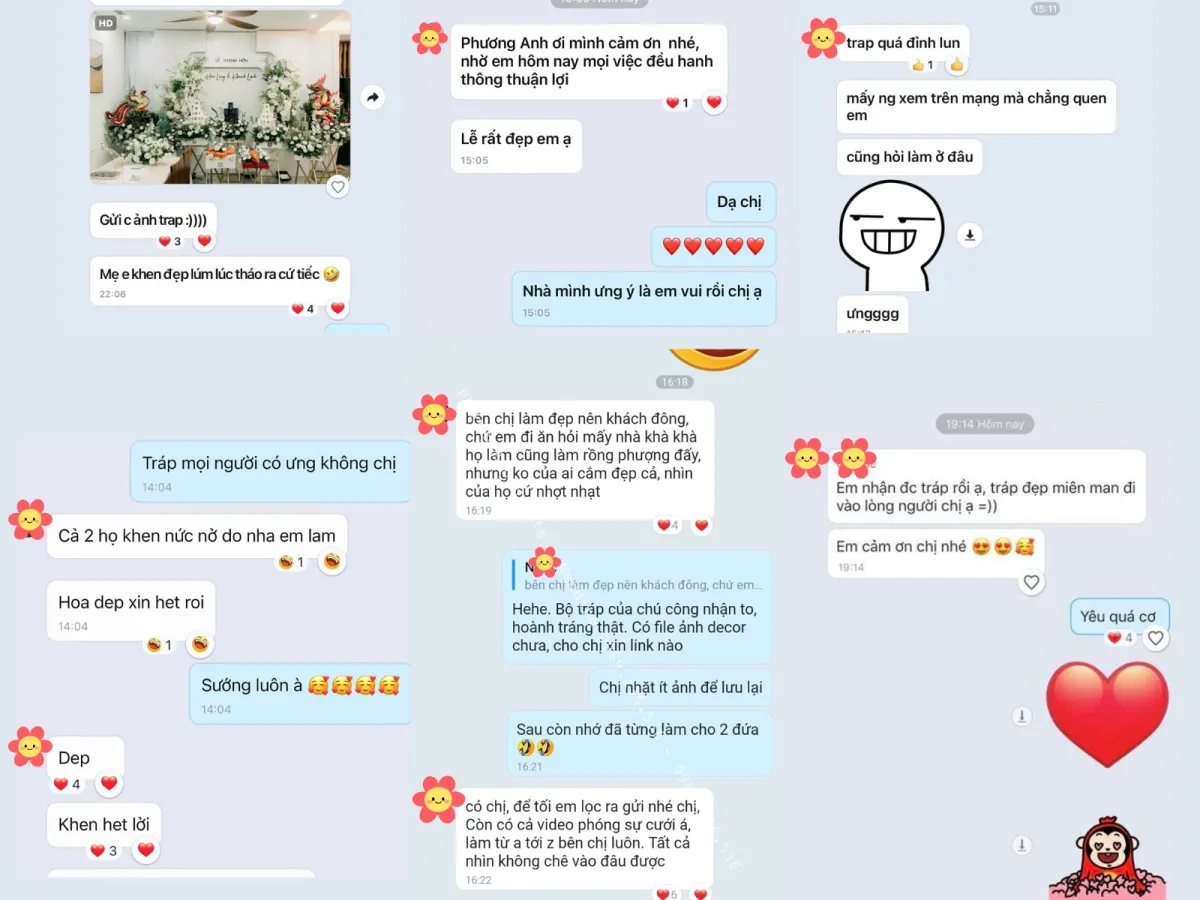Image resolution: width=1200 pixels, height=900 pixels.
Task: Tap heart reaction on 'Mẹ e khen đẹp' message
Action: pos(337,309)
